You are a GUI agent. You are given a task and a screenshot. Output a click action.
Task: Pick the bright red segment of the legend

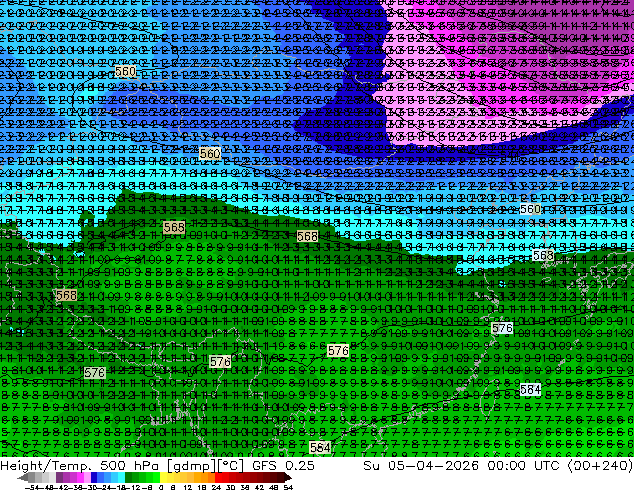[218, 477]
